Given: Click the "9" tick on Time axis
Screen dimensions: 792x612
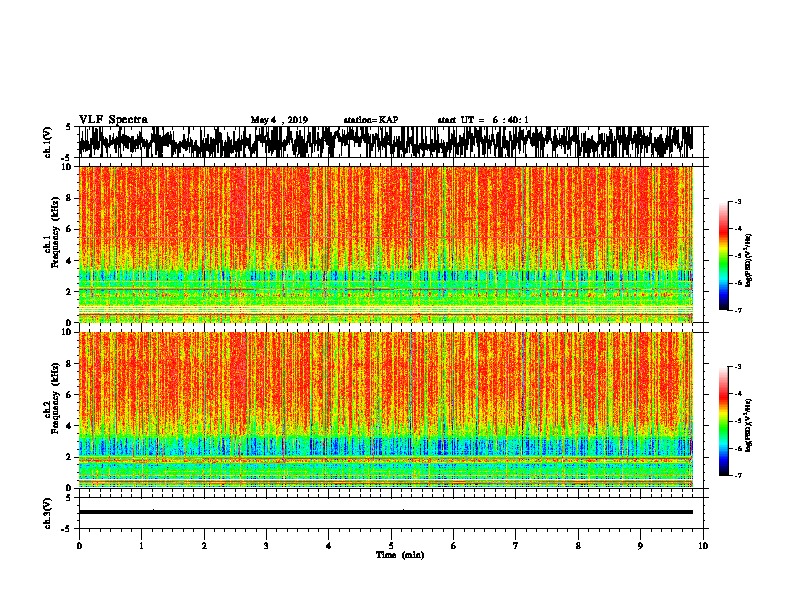Looking at the screenshot, I should tap(640, 546).
